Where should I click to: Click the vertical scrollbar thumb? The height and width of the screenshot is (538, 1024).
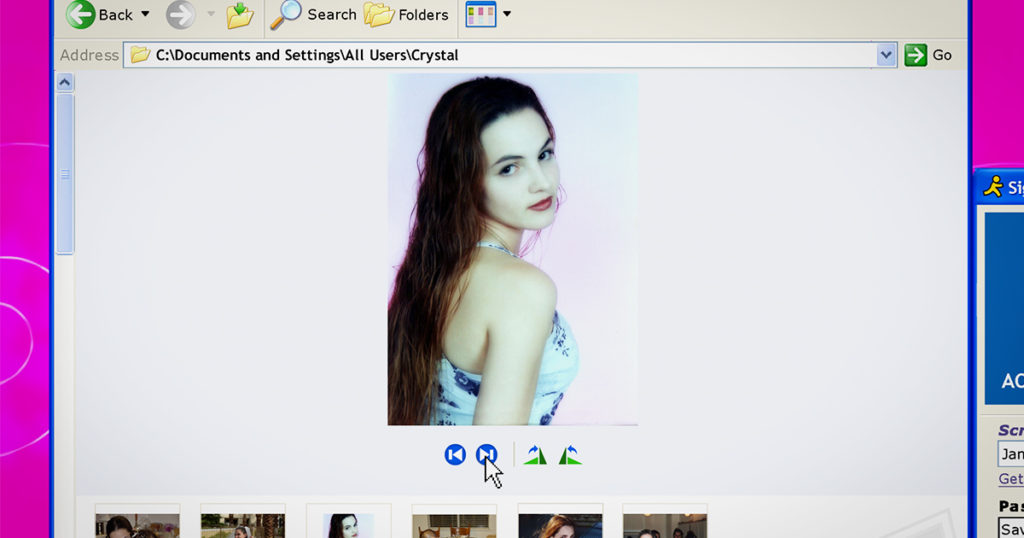tap(65, 174)
